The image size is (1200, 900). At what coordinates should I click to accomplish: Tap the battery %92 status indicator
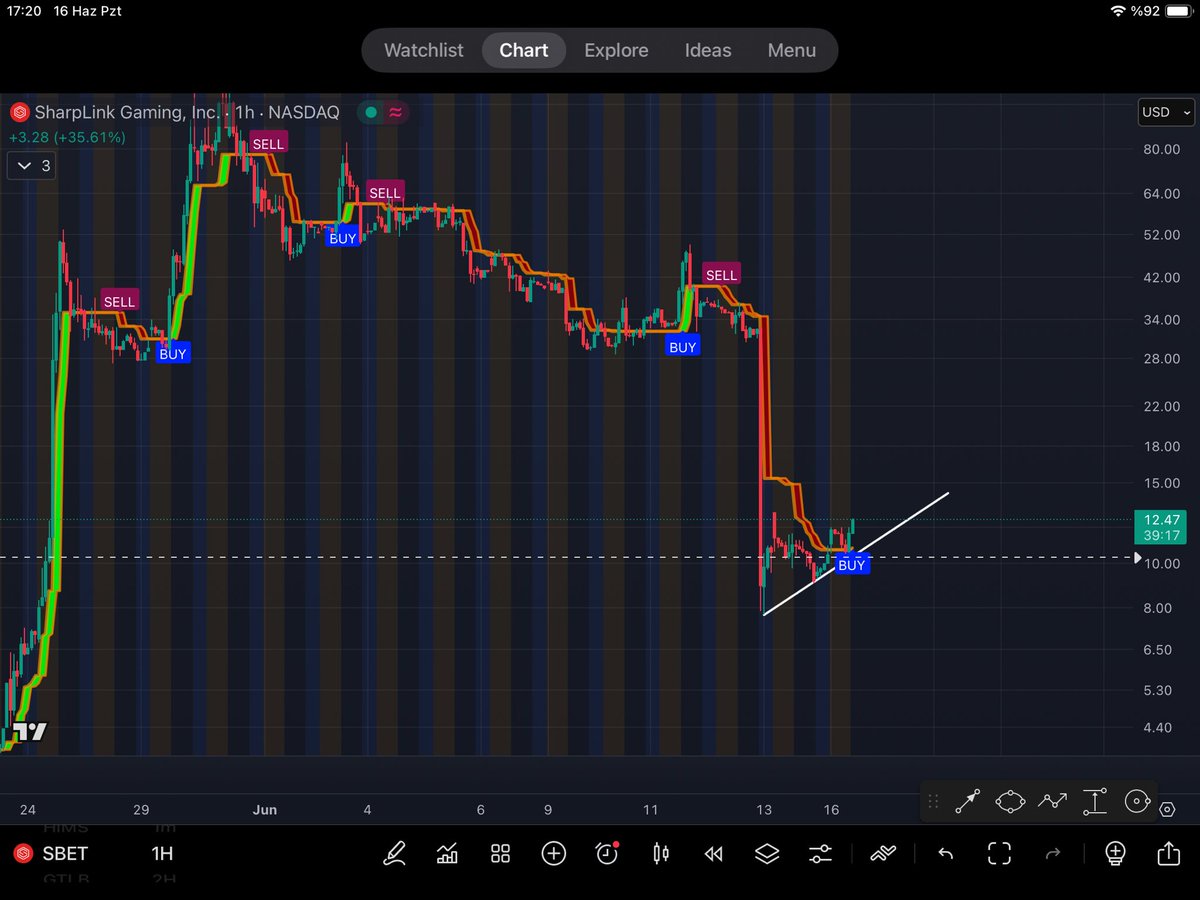click(x=1159, y=10)
